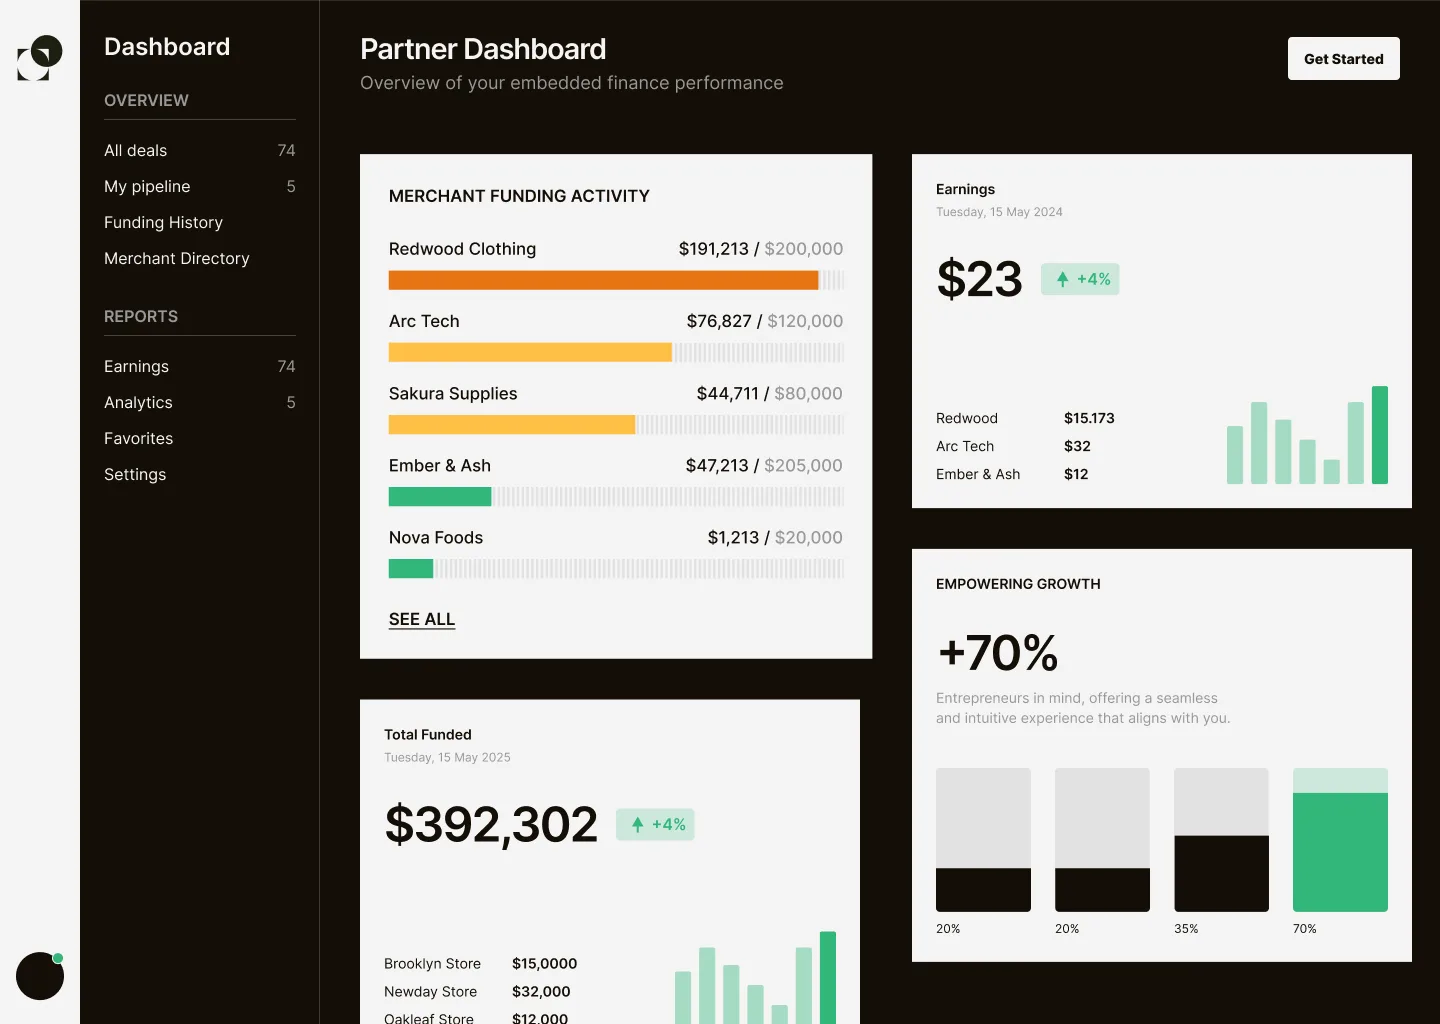The height and width of the screenshot is (1024, 1440).
Task: Click the green 70% growth bar
Action: pyautogui.click(x=1340, y=851)
